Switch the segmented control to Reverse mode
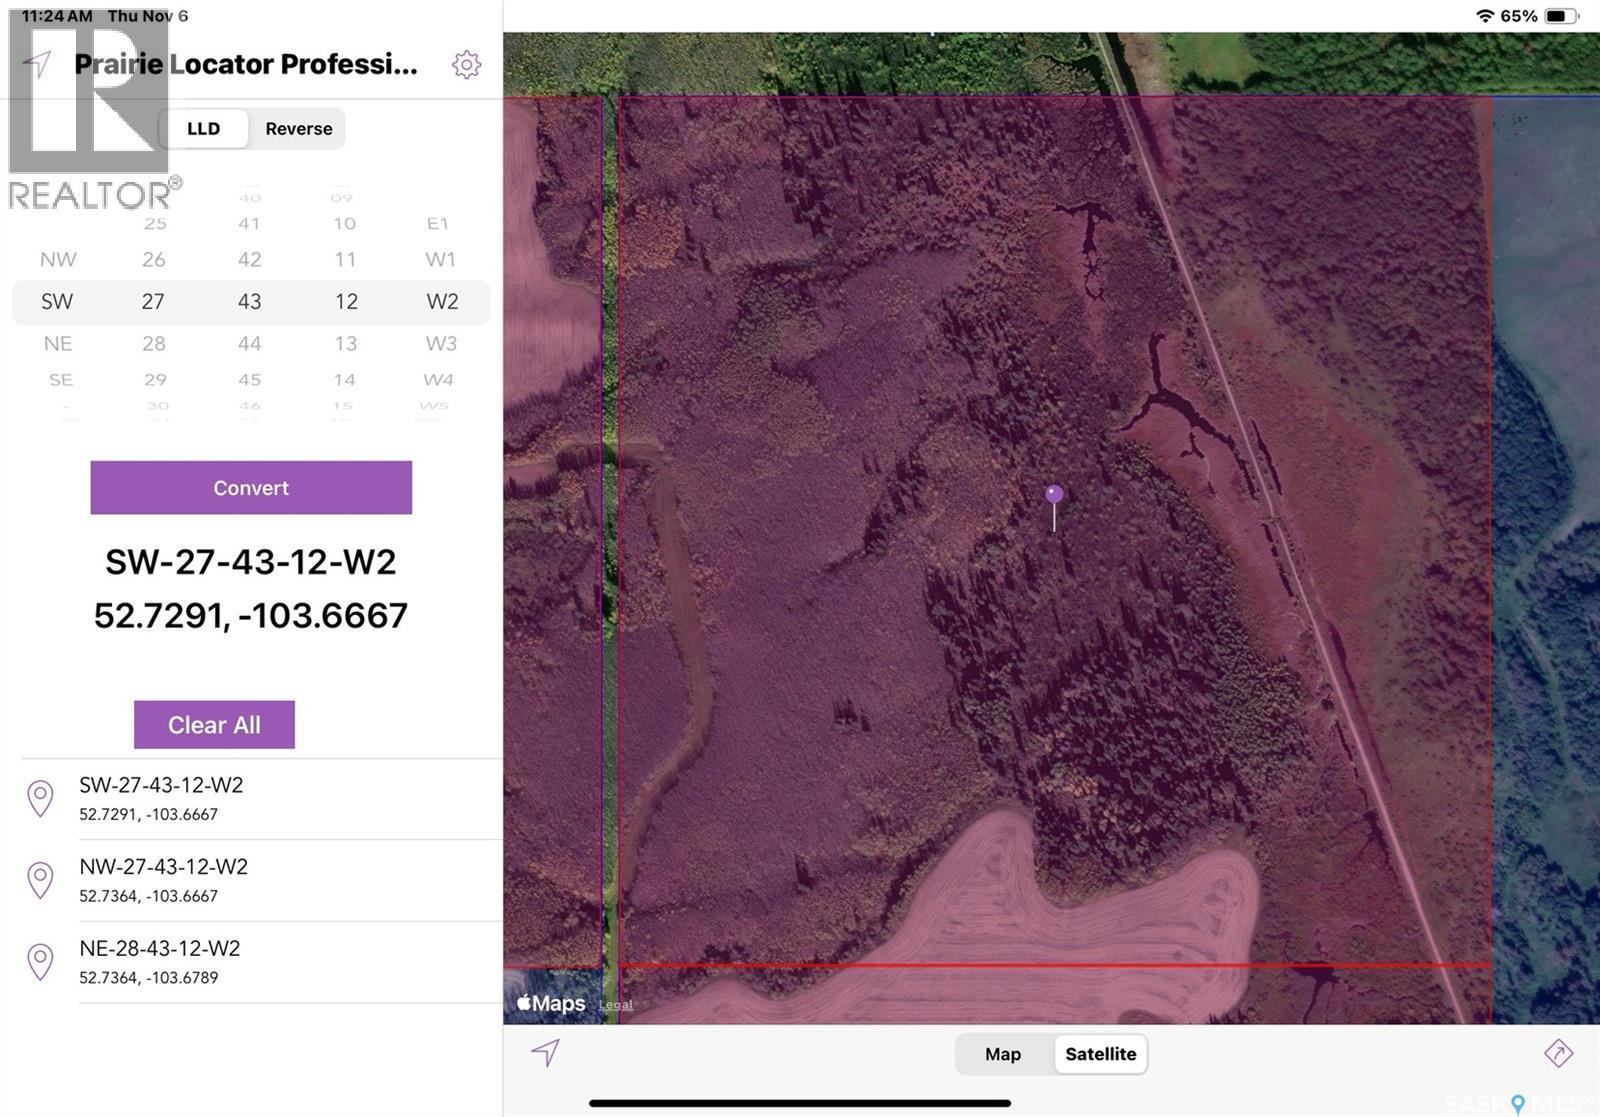1600x1117 pixels. (298, 128)
